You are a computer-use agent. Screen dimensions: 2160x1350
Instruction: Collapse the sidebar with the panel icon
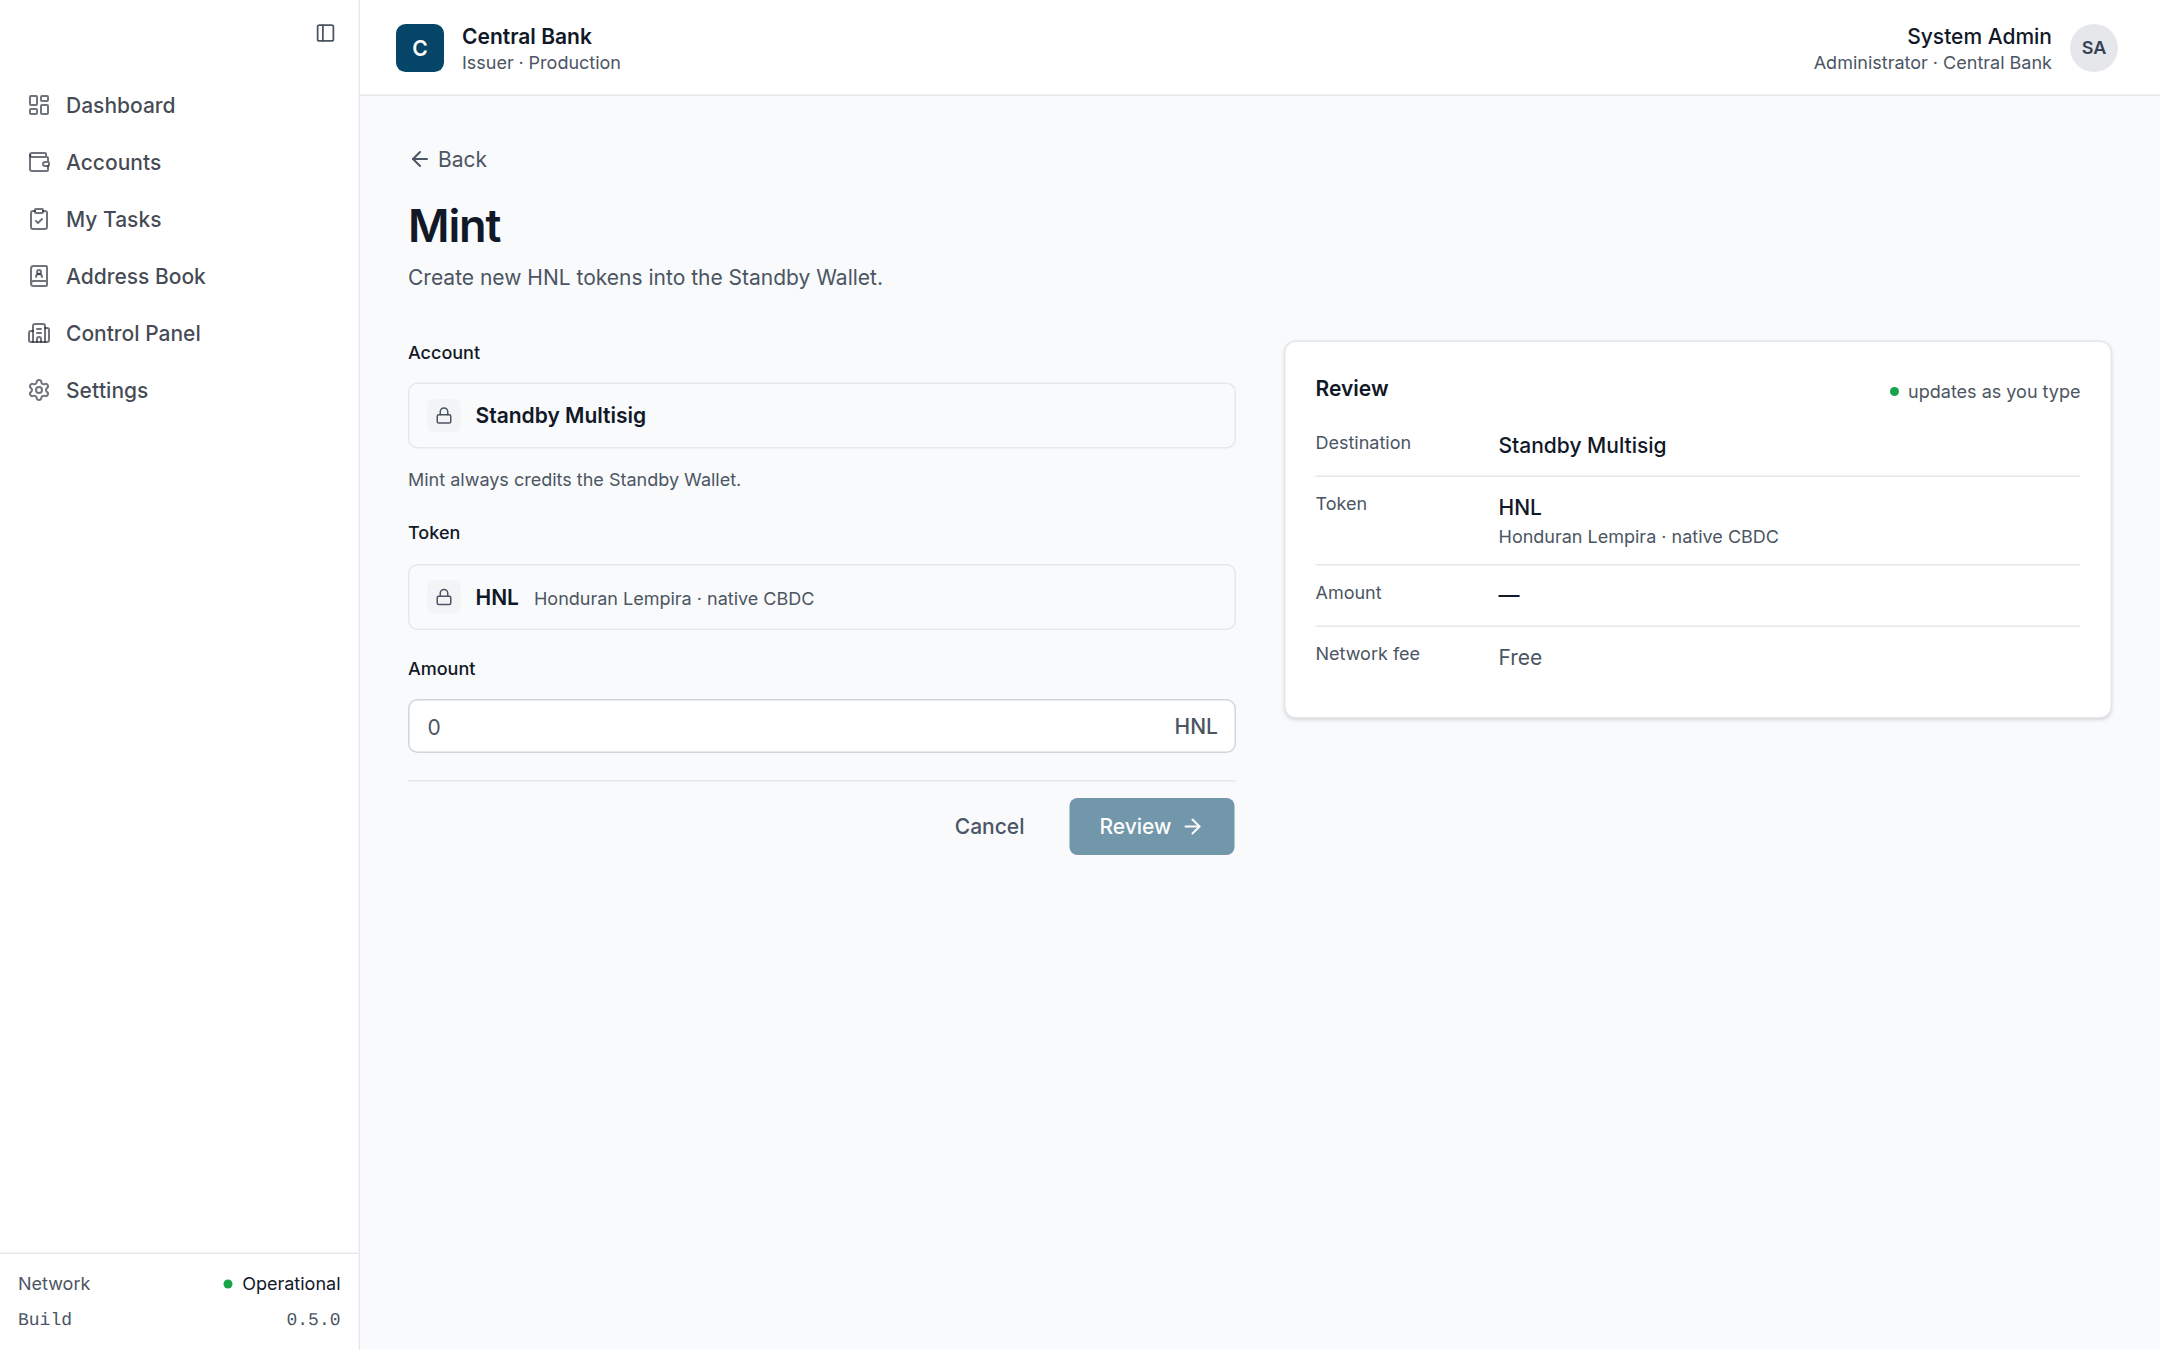[x=325, y=33]
